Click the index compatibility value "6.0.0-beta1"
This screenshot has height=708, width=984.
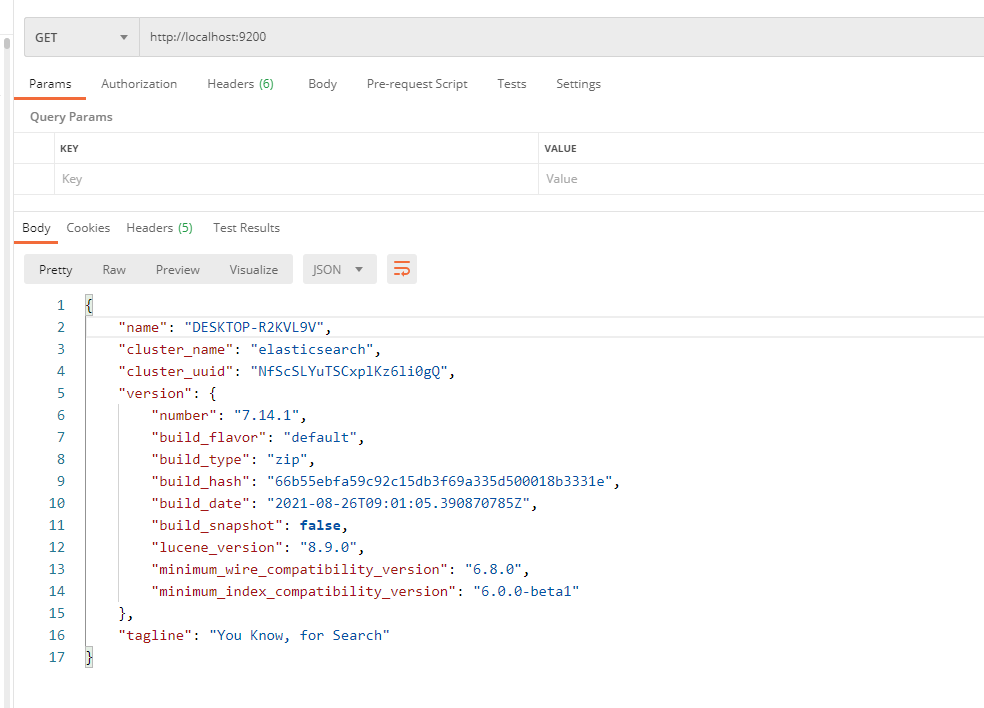click(526, 591)
